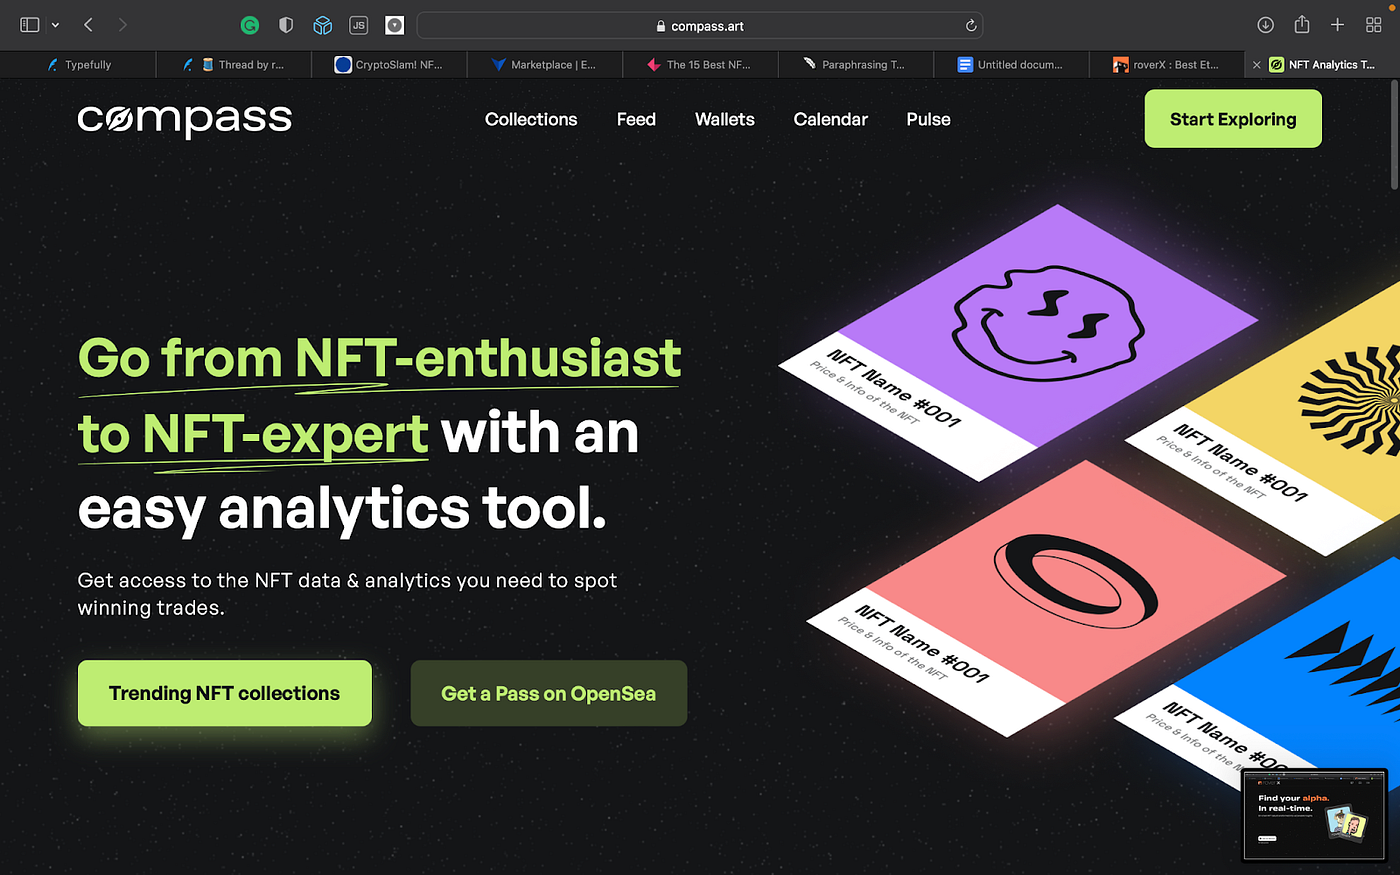Click the video preview thumbnail in the corner
This screenshot has width=1400, height=875.
(1314, 815)
